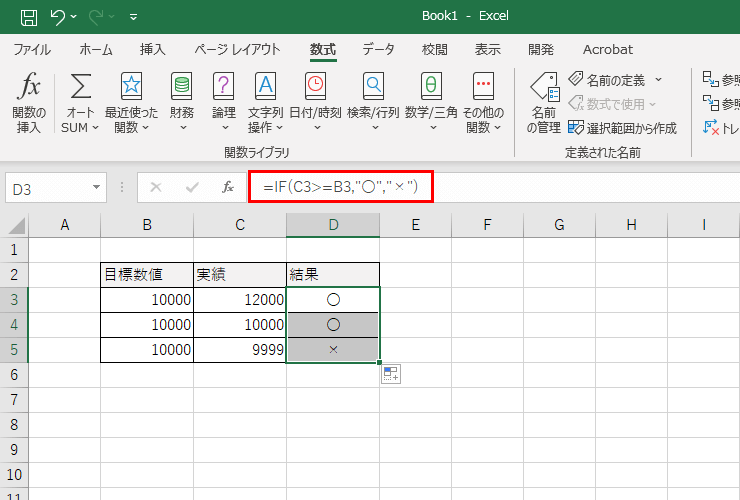Click cell D4 showing ○
The image size is (740, 500).
click(x=333, y=325)
